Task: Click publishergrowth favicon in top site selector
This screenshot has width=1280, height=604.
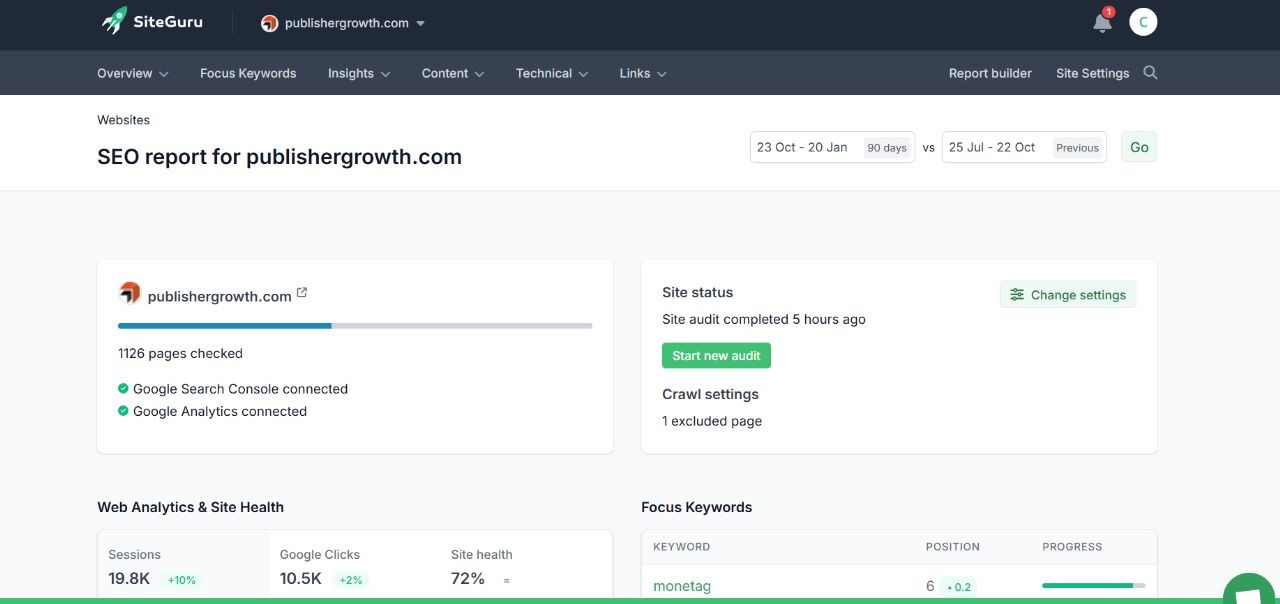Action: 269,23
